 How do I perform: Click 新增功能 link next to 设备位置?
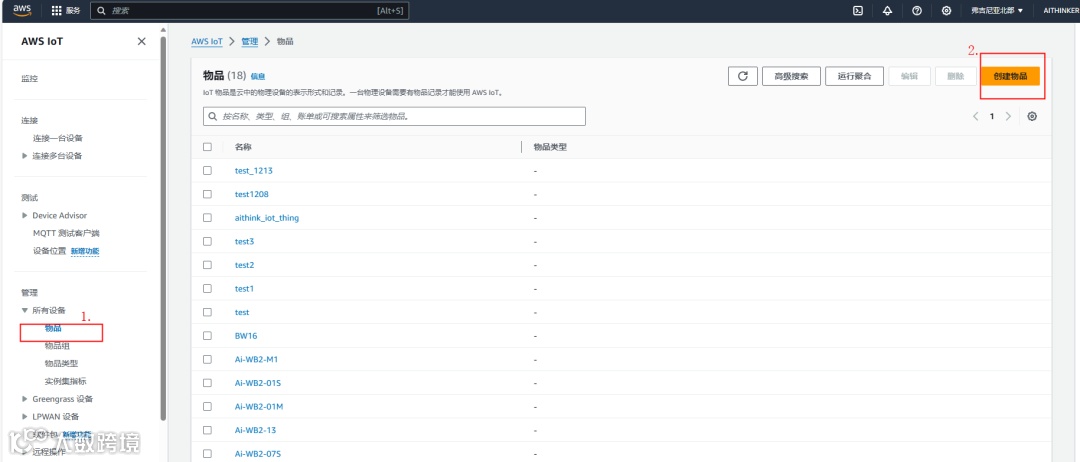click(85, 251)
